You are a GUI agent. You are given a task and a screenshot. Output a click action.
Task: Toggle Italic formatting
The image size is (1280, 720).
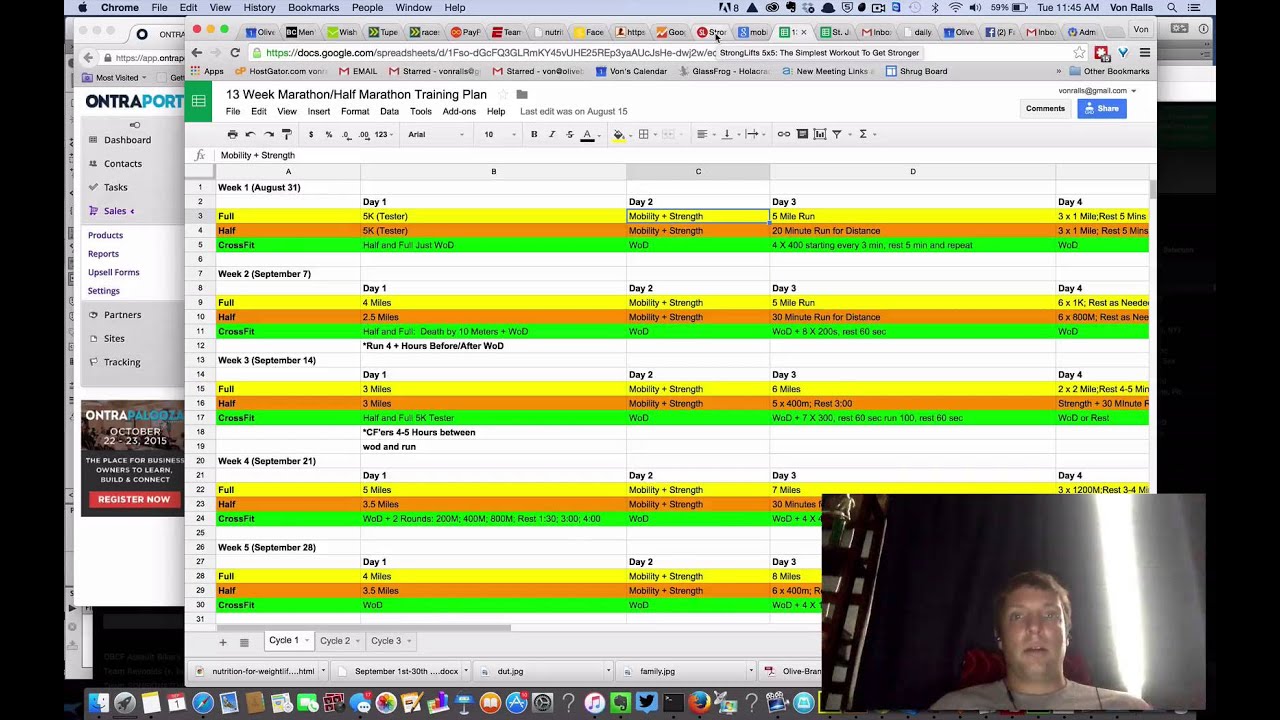click(551, 134)
